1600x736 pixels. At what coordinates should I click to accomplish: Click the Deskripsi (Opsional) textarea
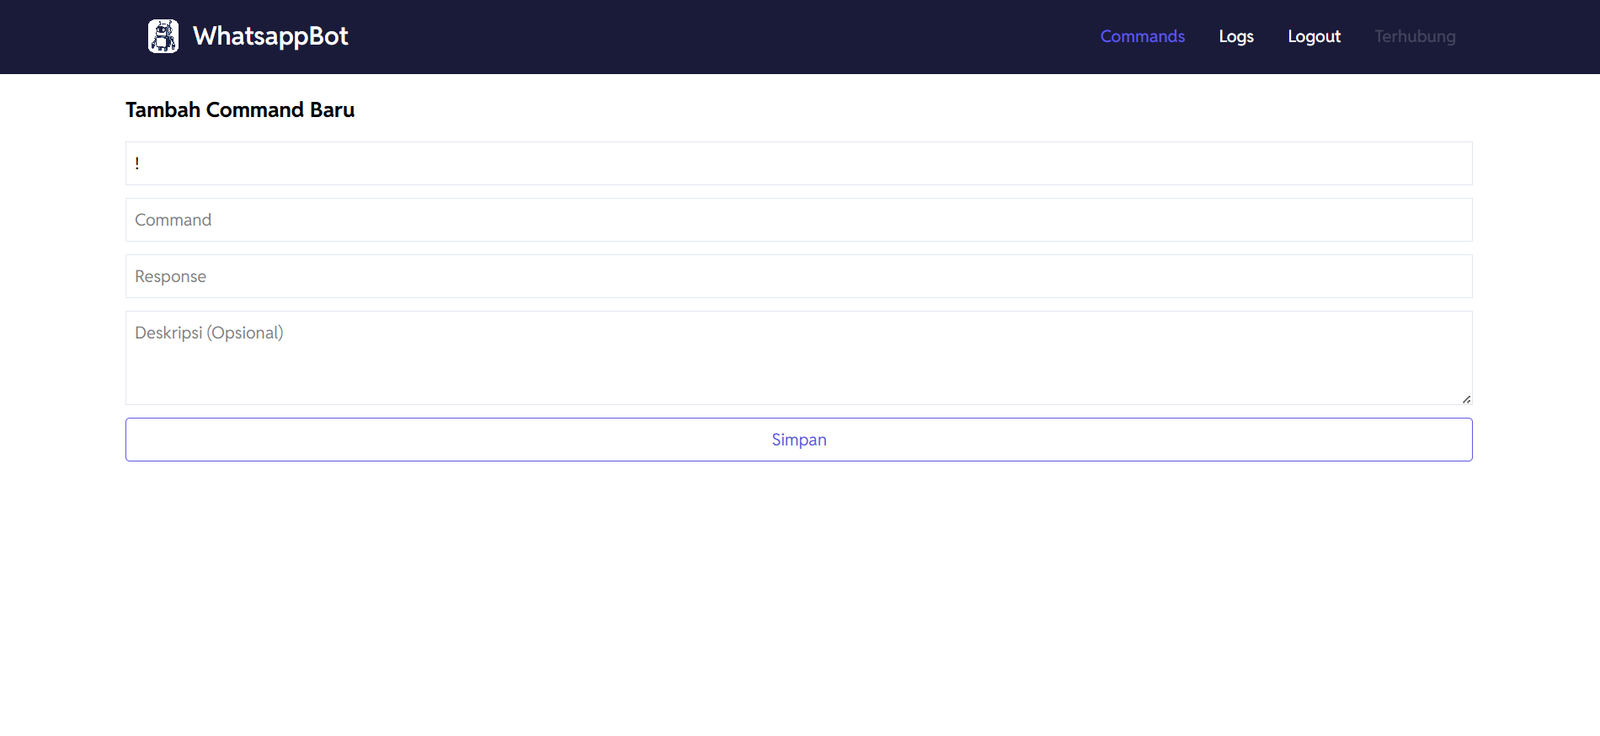click(799, 358)
